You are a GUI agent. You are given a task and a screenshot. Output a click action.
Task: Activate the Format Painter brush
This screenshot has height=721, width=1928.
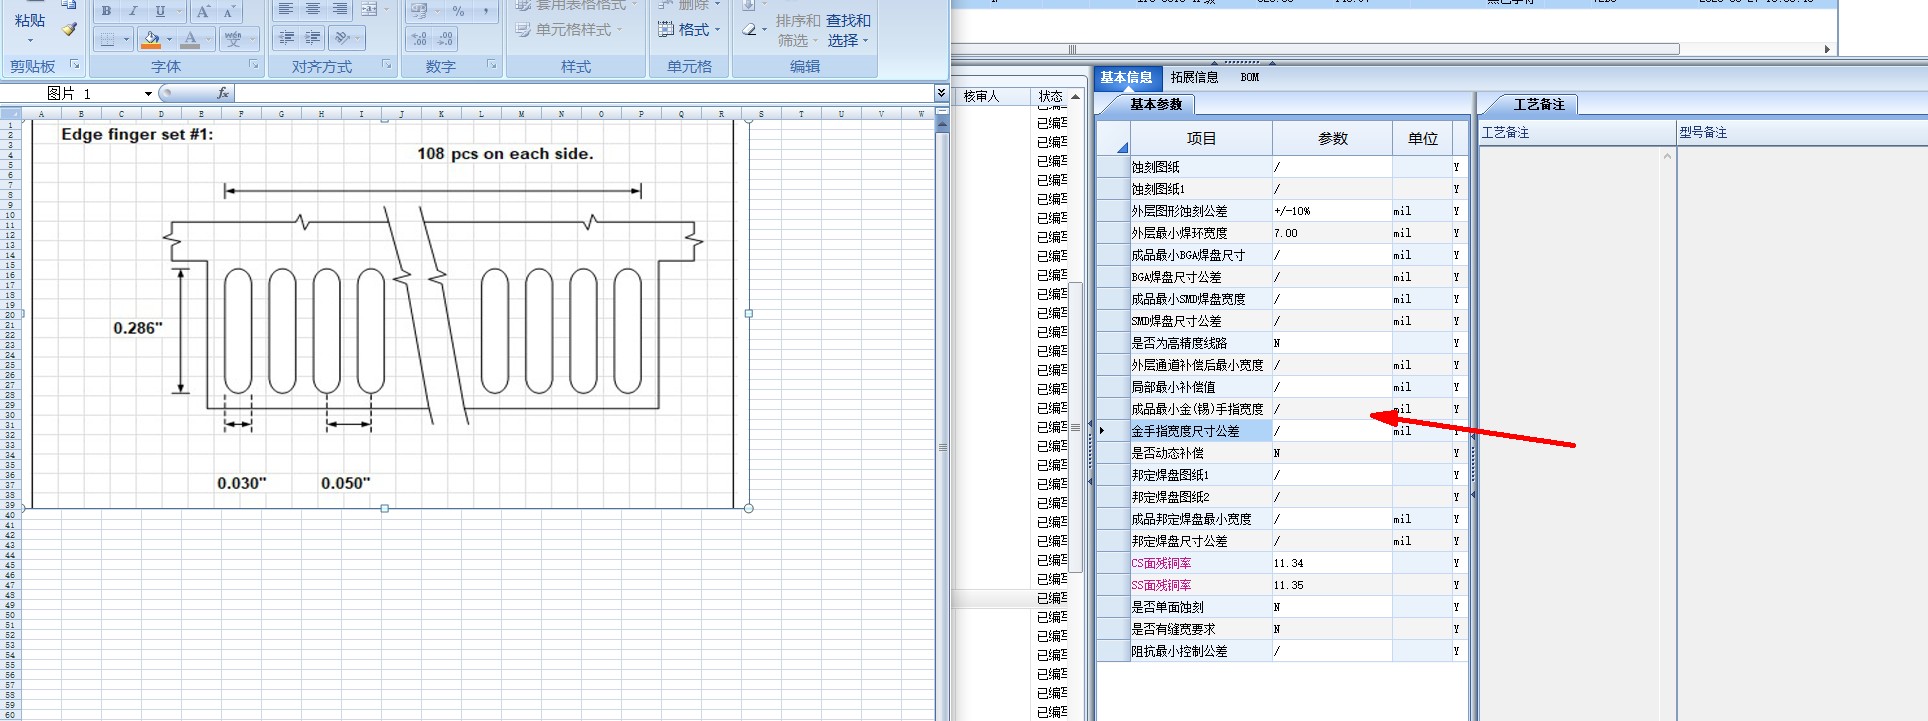[x=69, y=29]
